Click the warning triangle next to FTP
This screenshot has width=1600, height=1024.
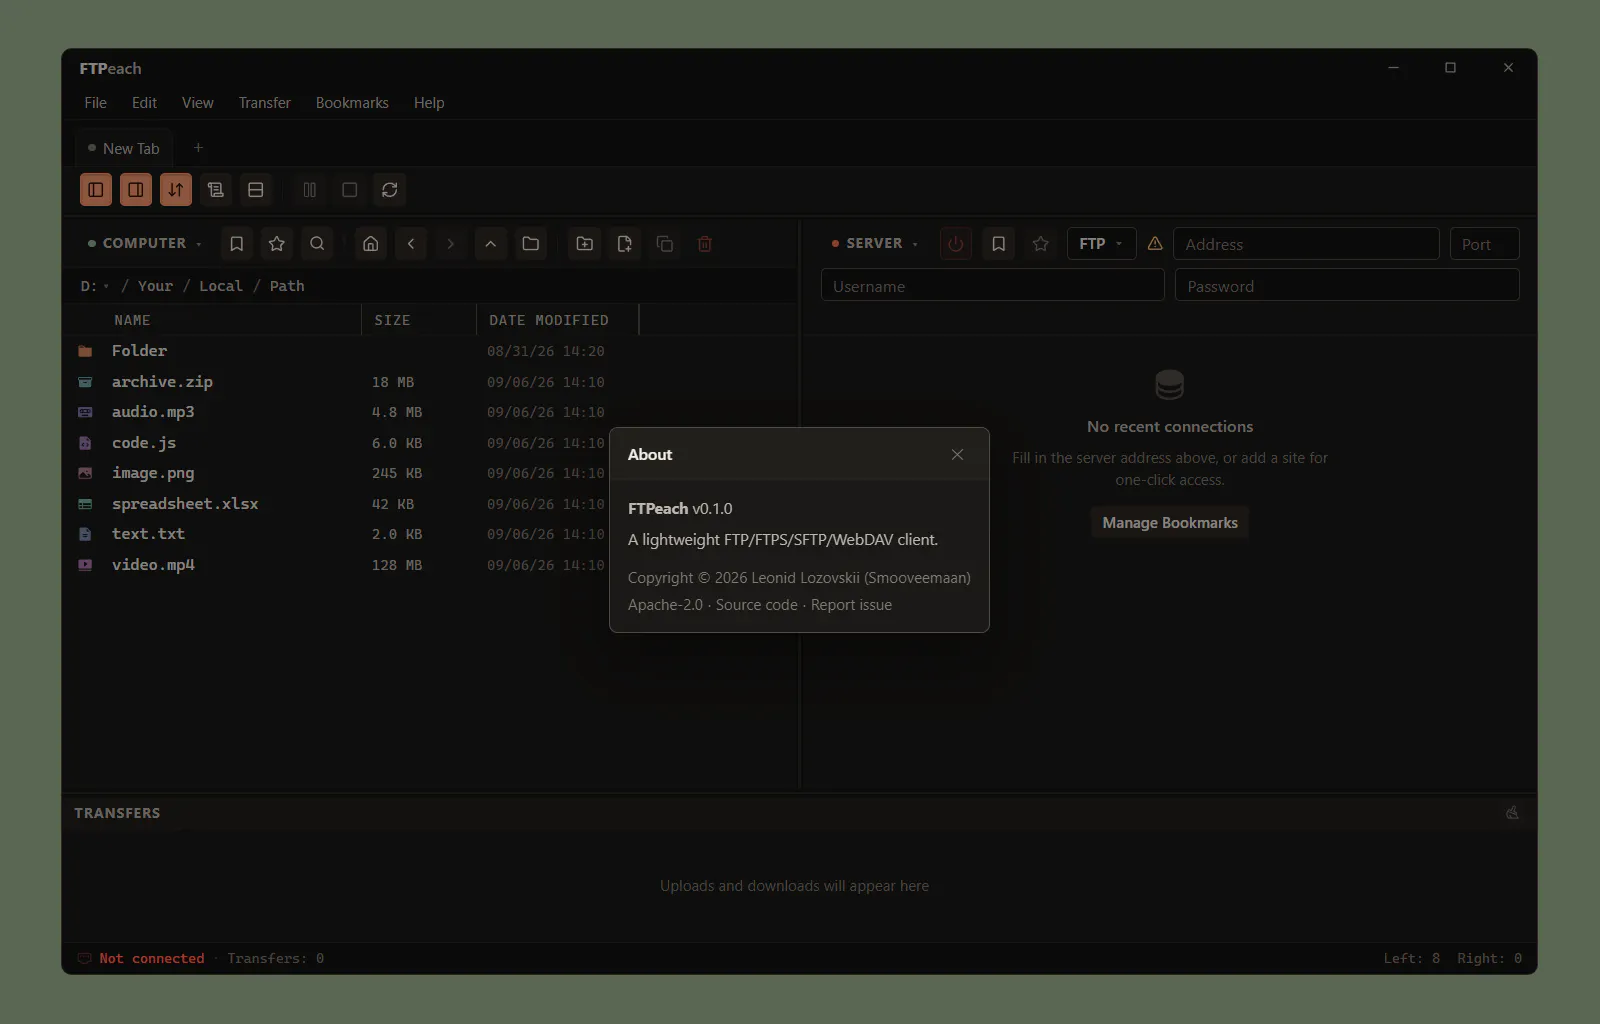[1155, 244]
